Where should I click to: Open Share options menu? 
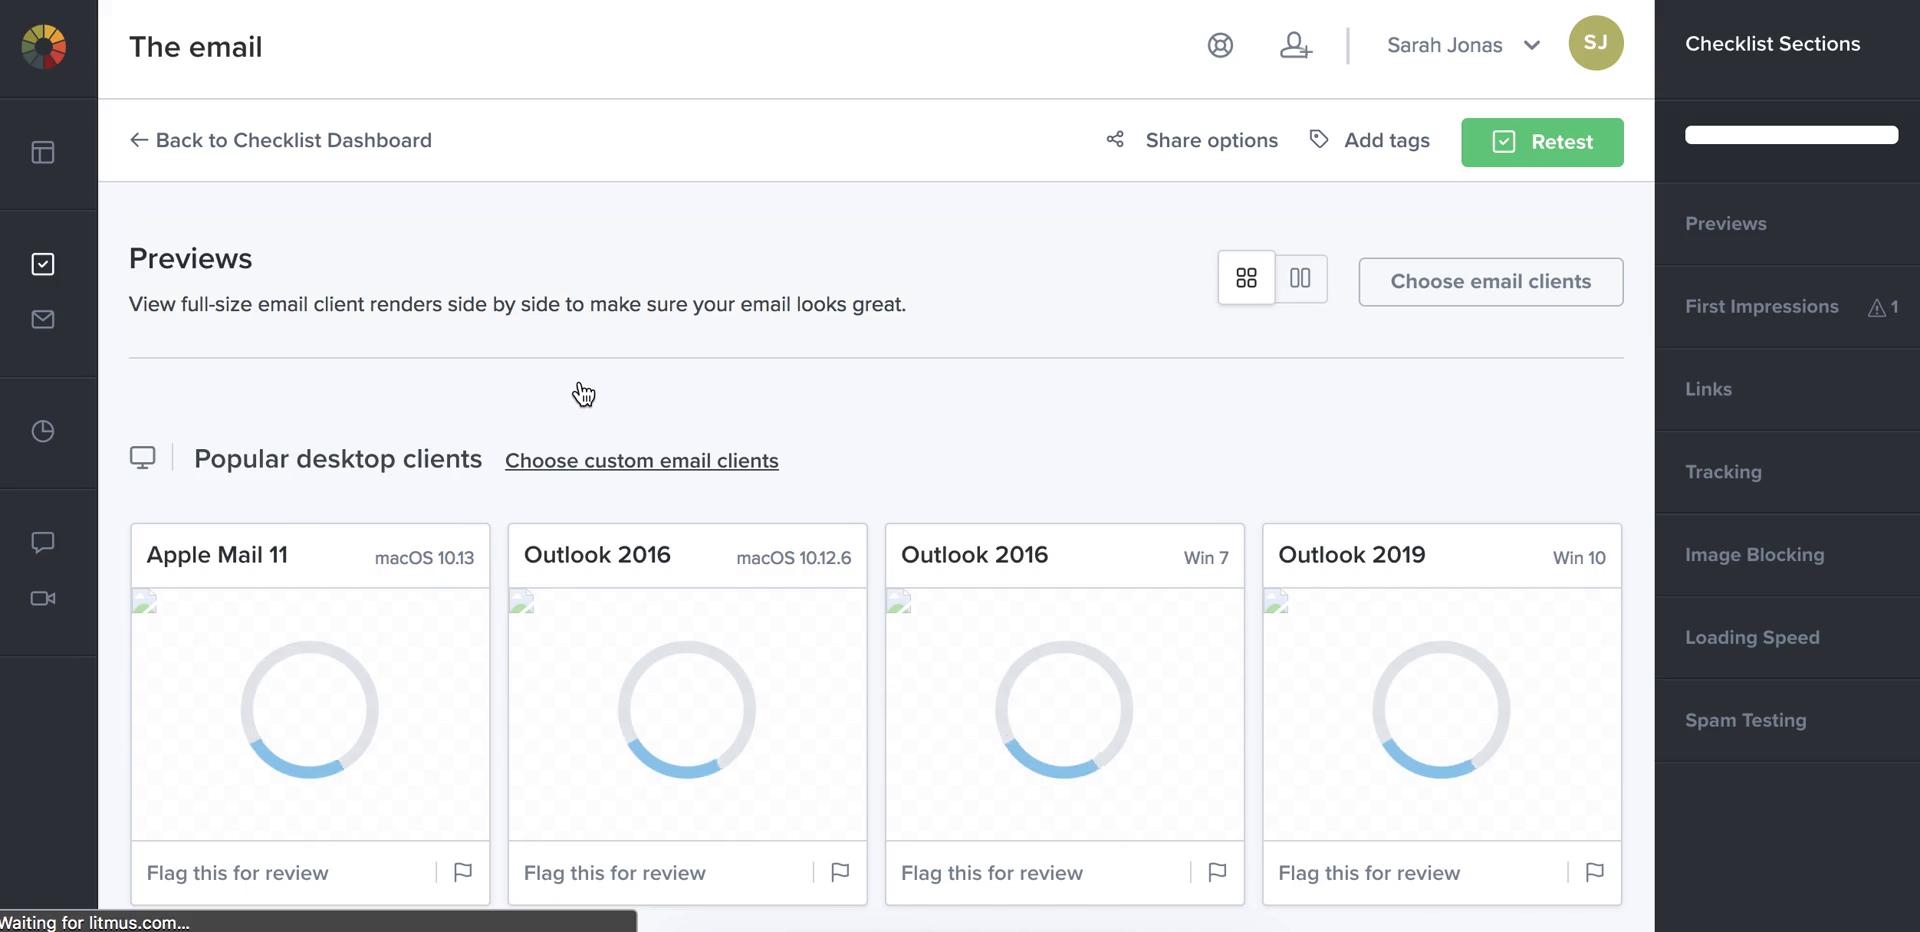click(x=1193, y=140)
